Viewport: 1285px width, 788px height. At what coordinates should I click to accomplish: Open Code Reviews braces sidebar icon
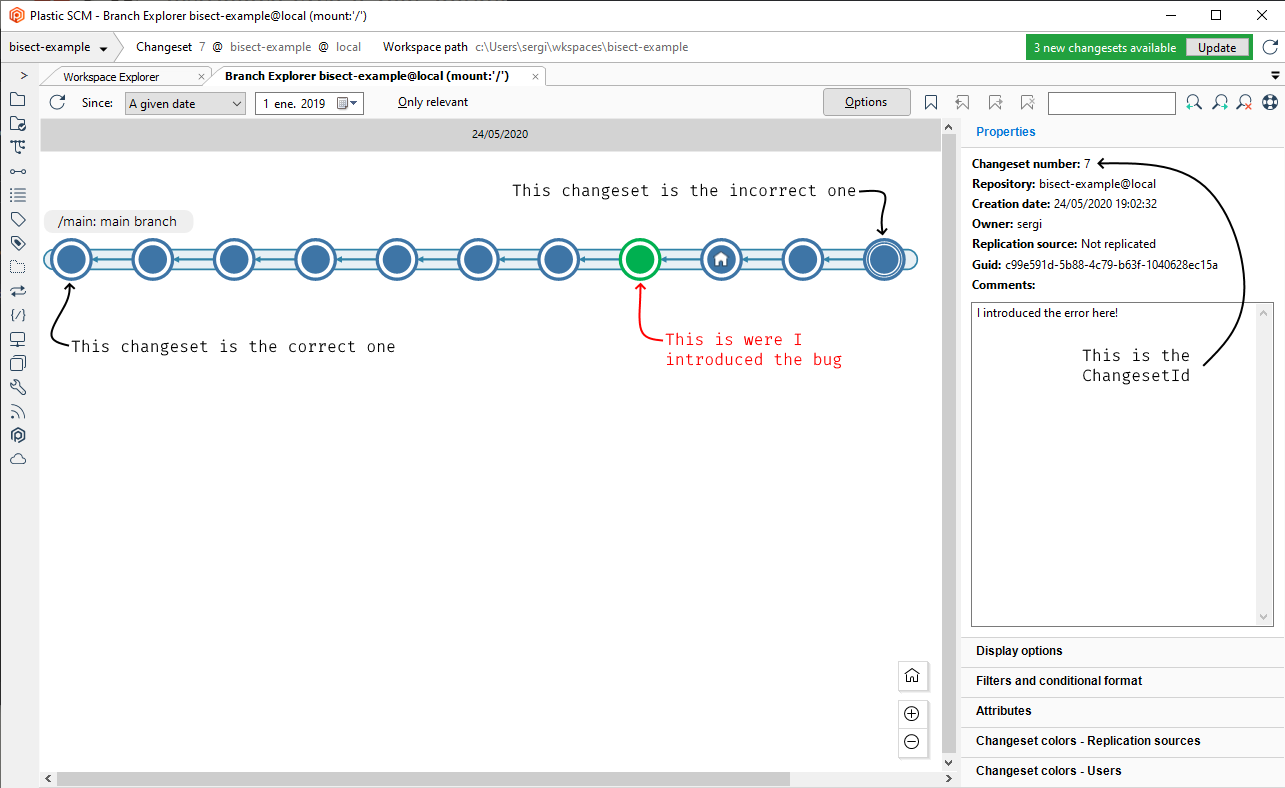coord(17,315)
